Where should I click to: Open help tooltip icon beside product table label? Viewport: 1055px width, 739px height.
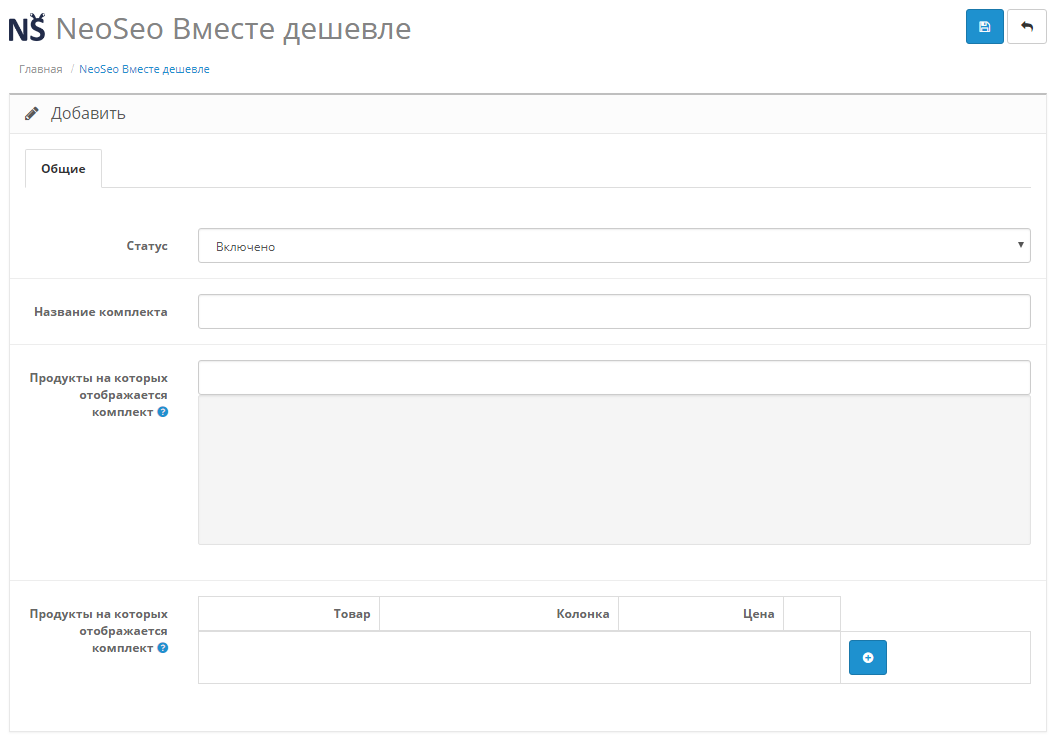tap(163, 648)
